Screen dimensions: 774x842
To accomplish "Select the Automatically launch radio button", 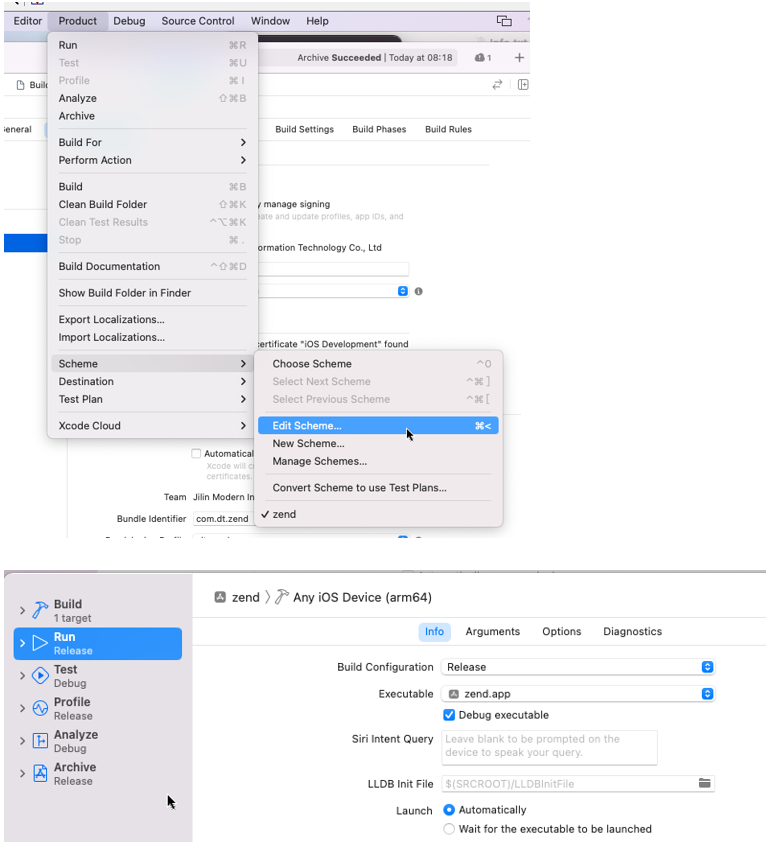I will point(449,810).
